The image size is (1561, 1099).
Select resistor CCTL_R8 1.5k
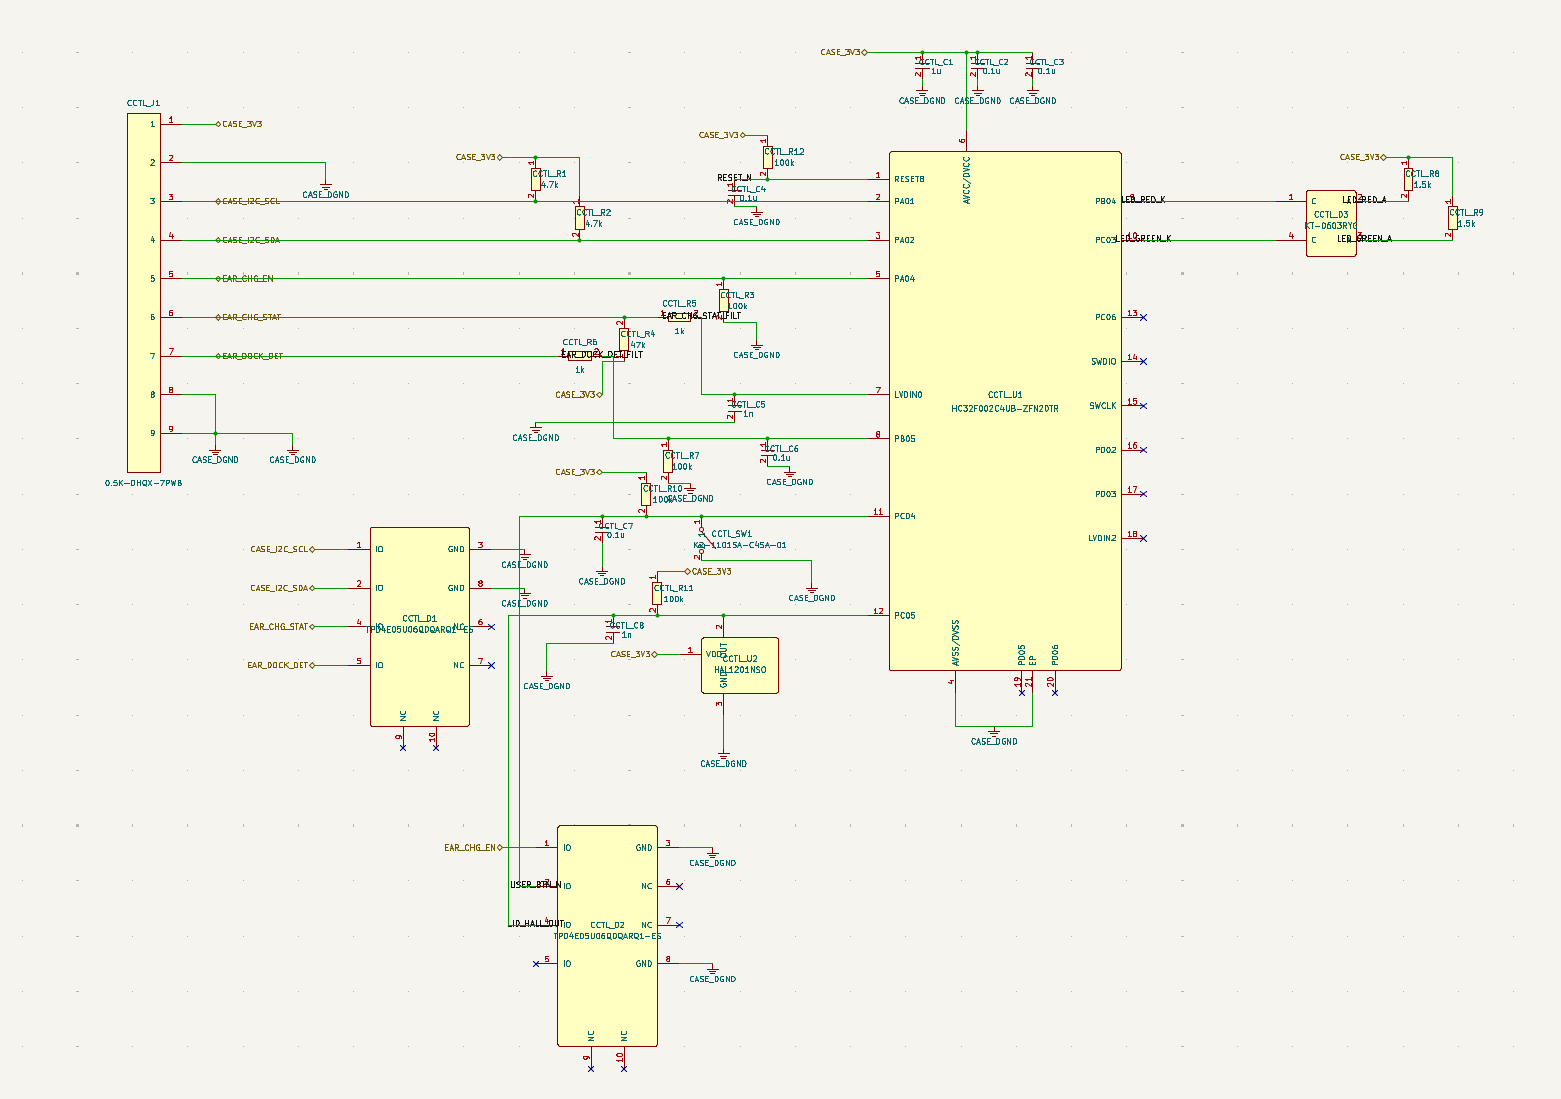pos(1408,179)
